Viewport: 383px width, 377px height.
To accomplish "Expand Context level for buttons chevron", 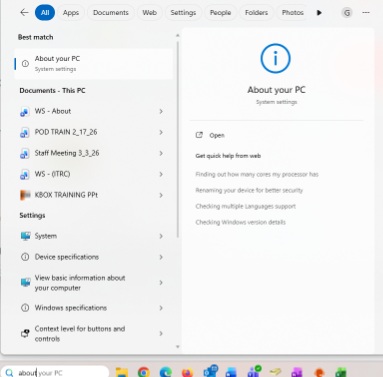I will [161, 334].
